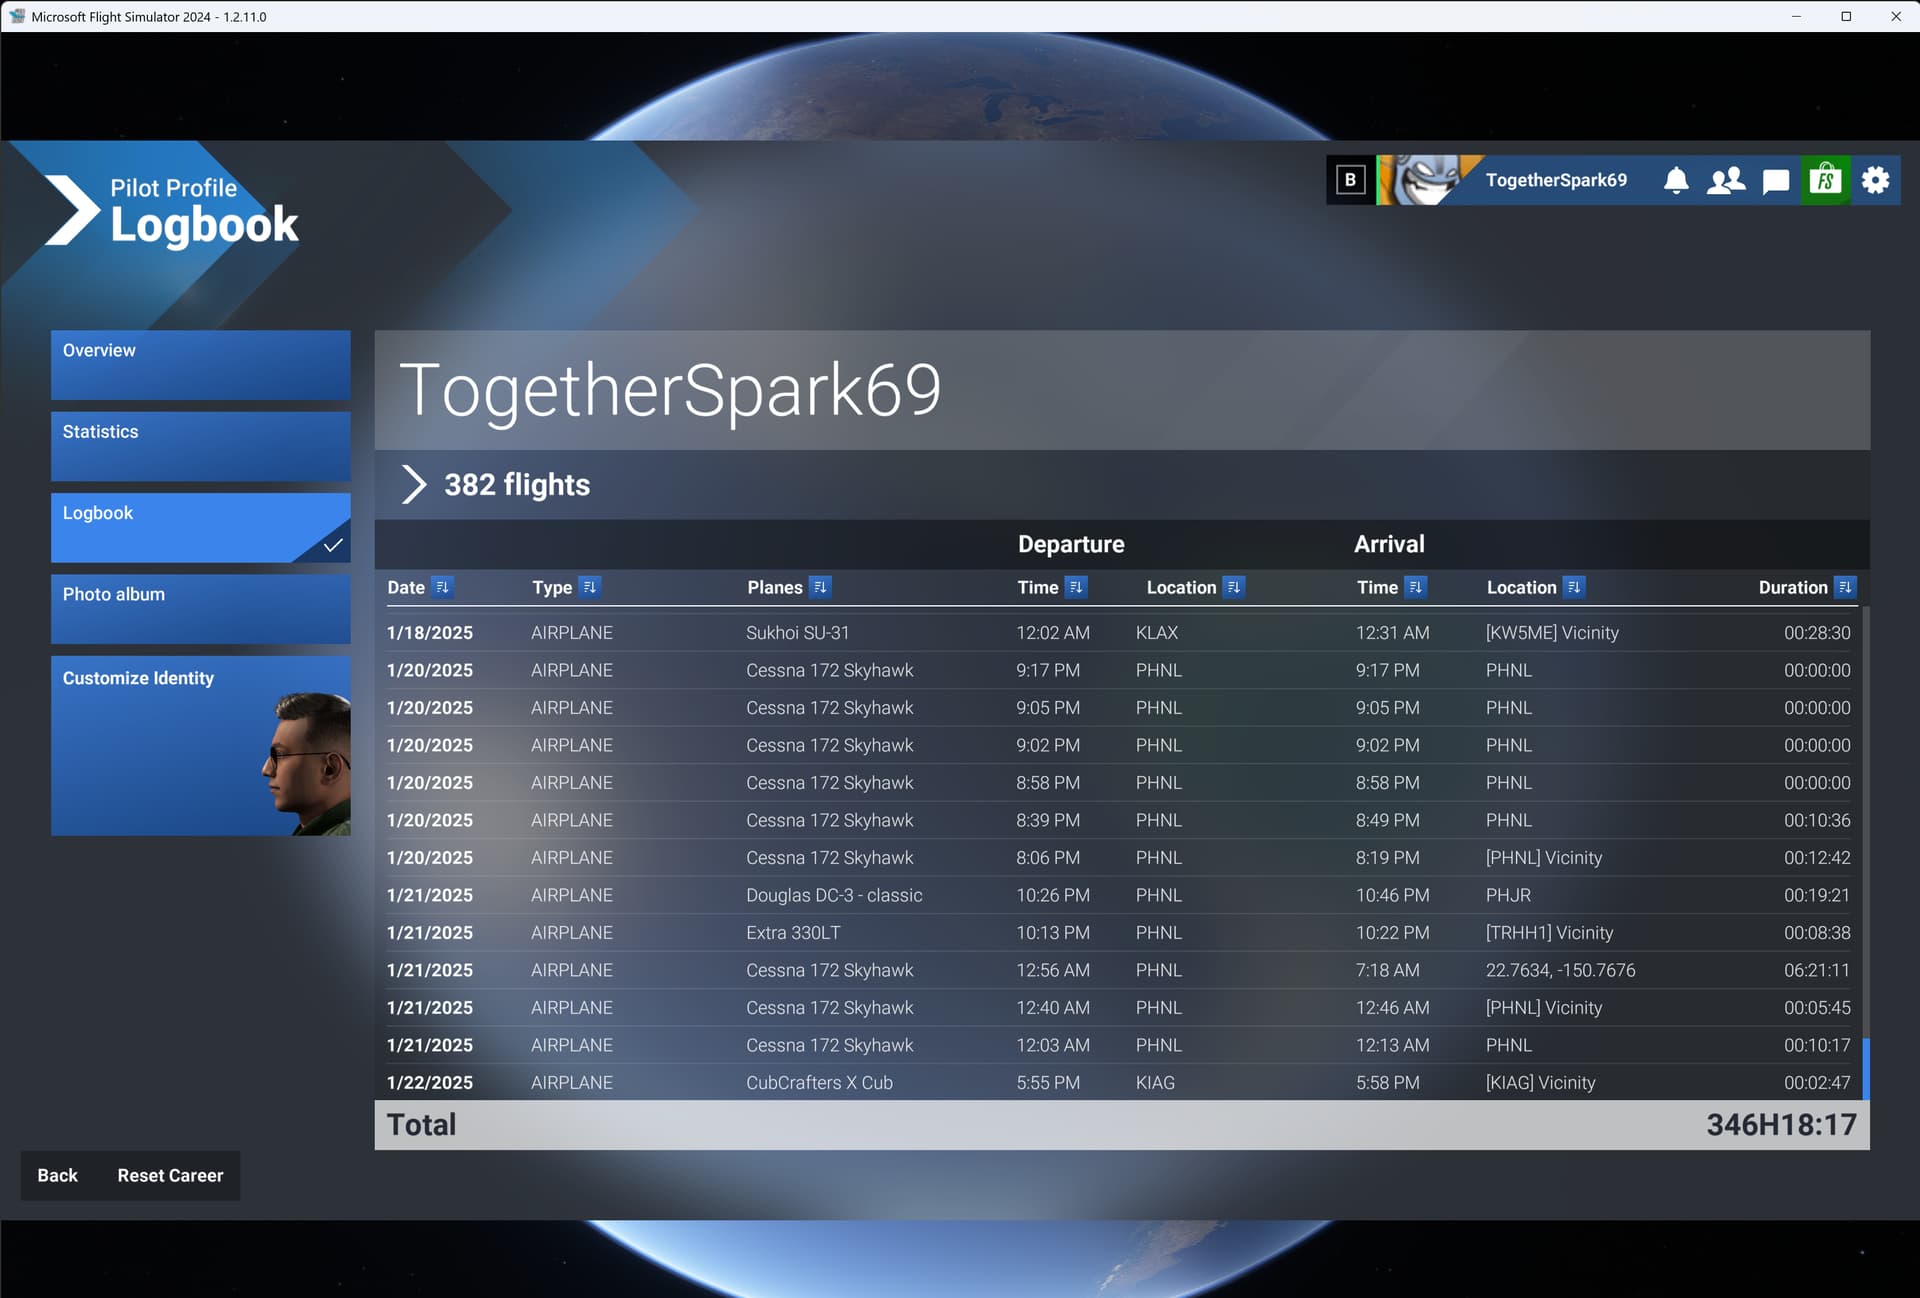Click the Planes column header label
The height and width of the screenshot is (1298, 1920).
[x=775, y=587]
